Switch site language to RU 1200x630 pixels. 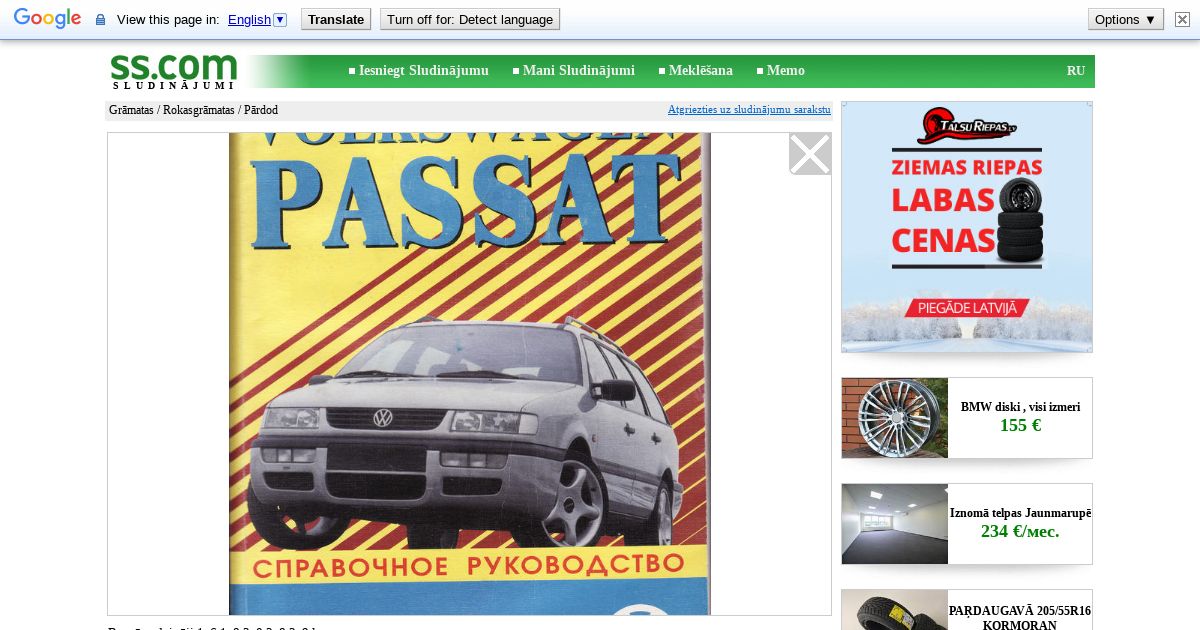(x=1076, y=70)
